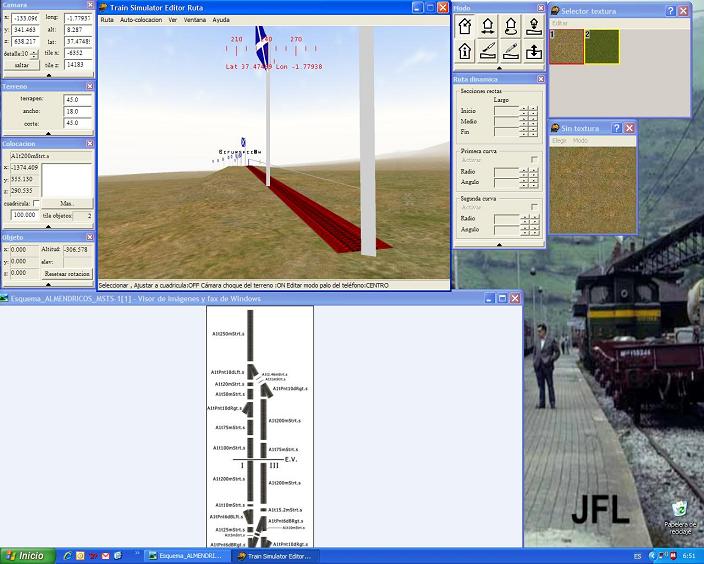704x564 pixels.
Task: Select the object info house icon
Action: pyautogui.click(x=465, y=50)
